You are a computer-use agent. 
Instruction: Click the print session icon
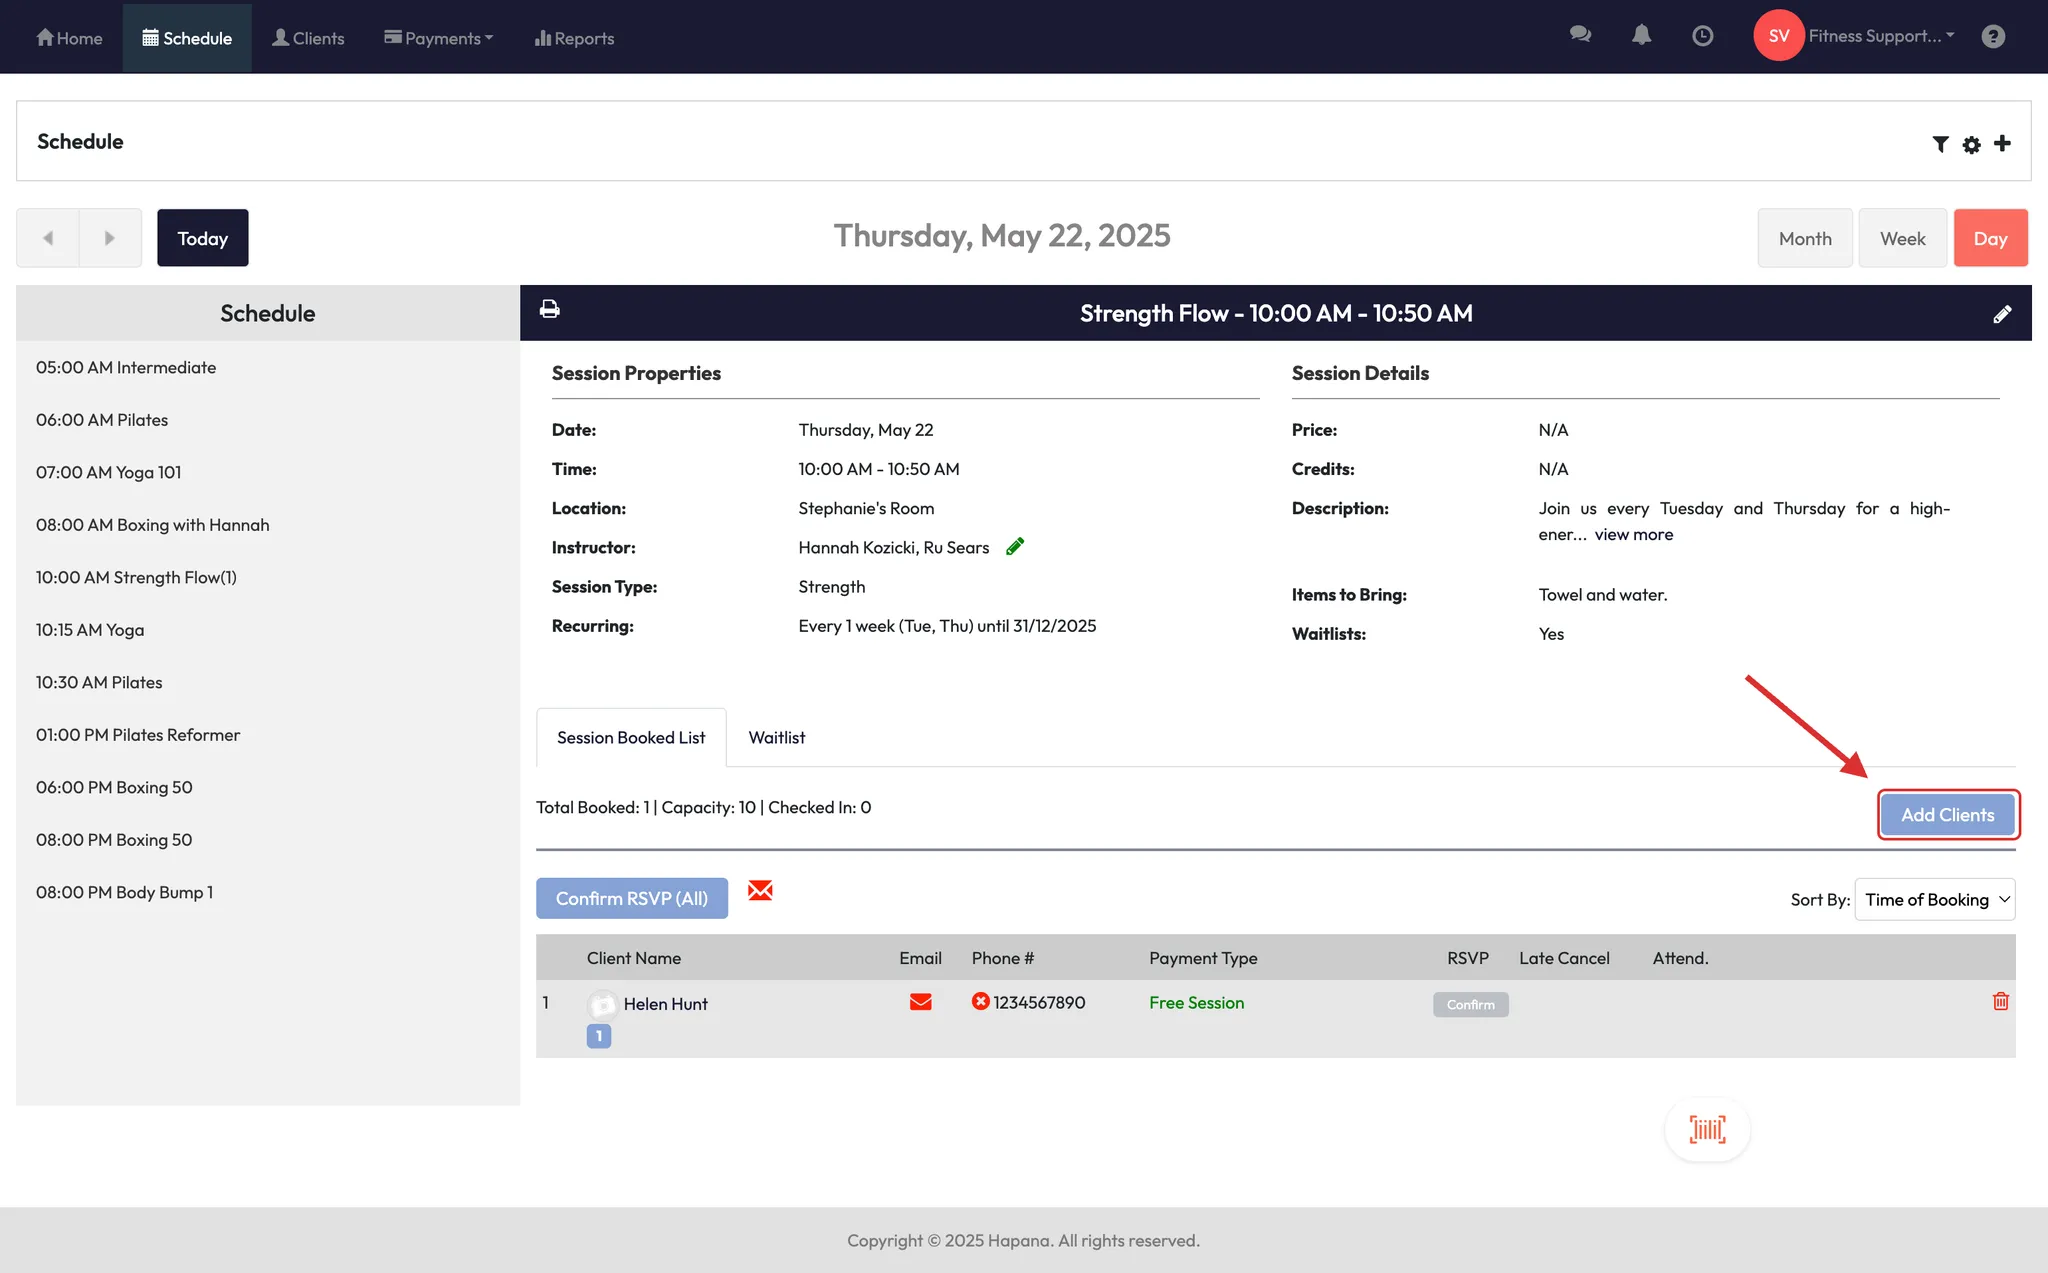click(549, 309)
